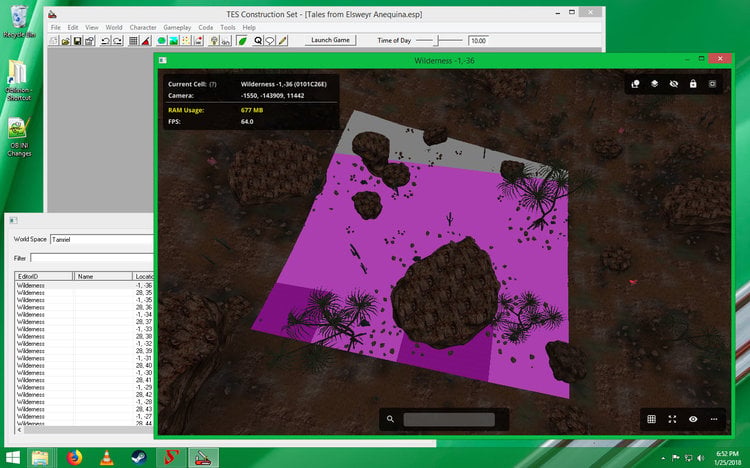Click the first render window top-right overlay icon
750x468 pixels.
635,84
